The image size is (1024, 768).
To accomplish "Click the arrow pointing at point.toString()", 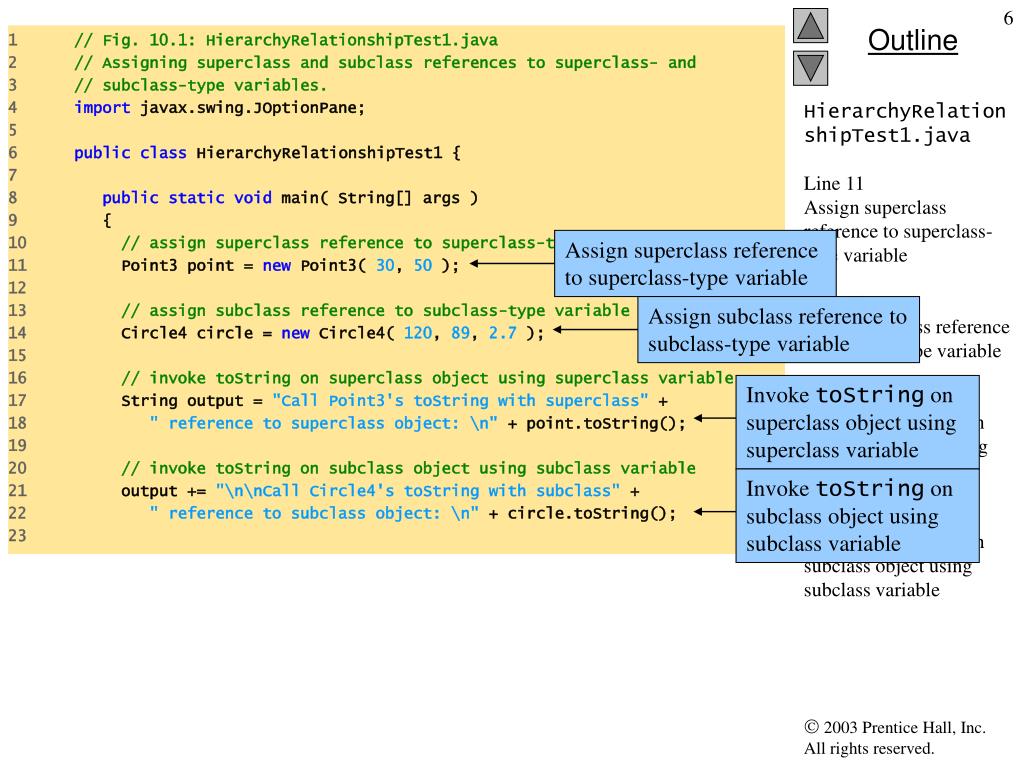I will click(714, 418).
